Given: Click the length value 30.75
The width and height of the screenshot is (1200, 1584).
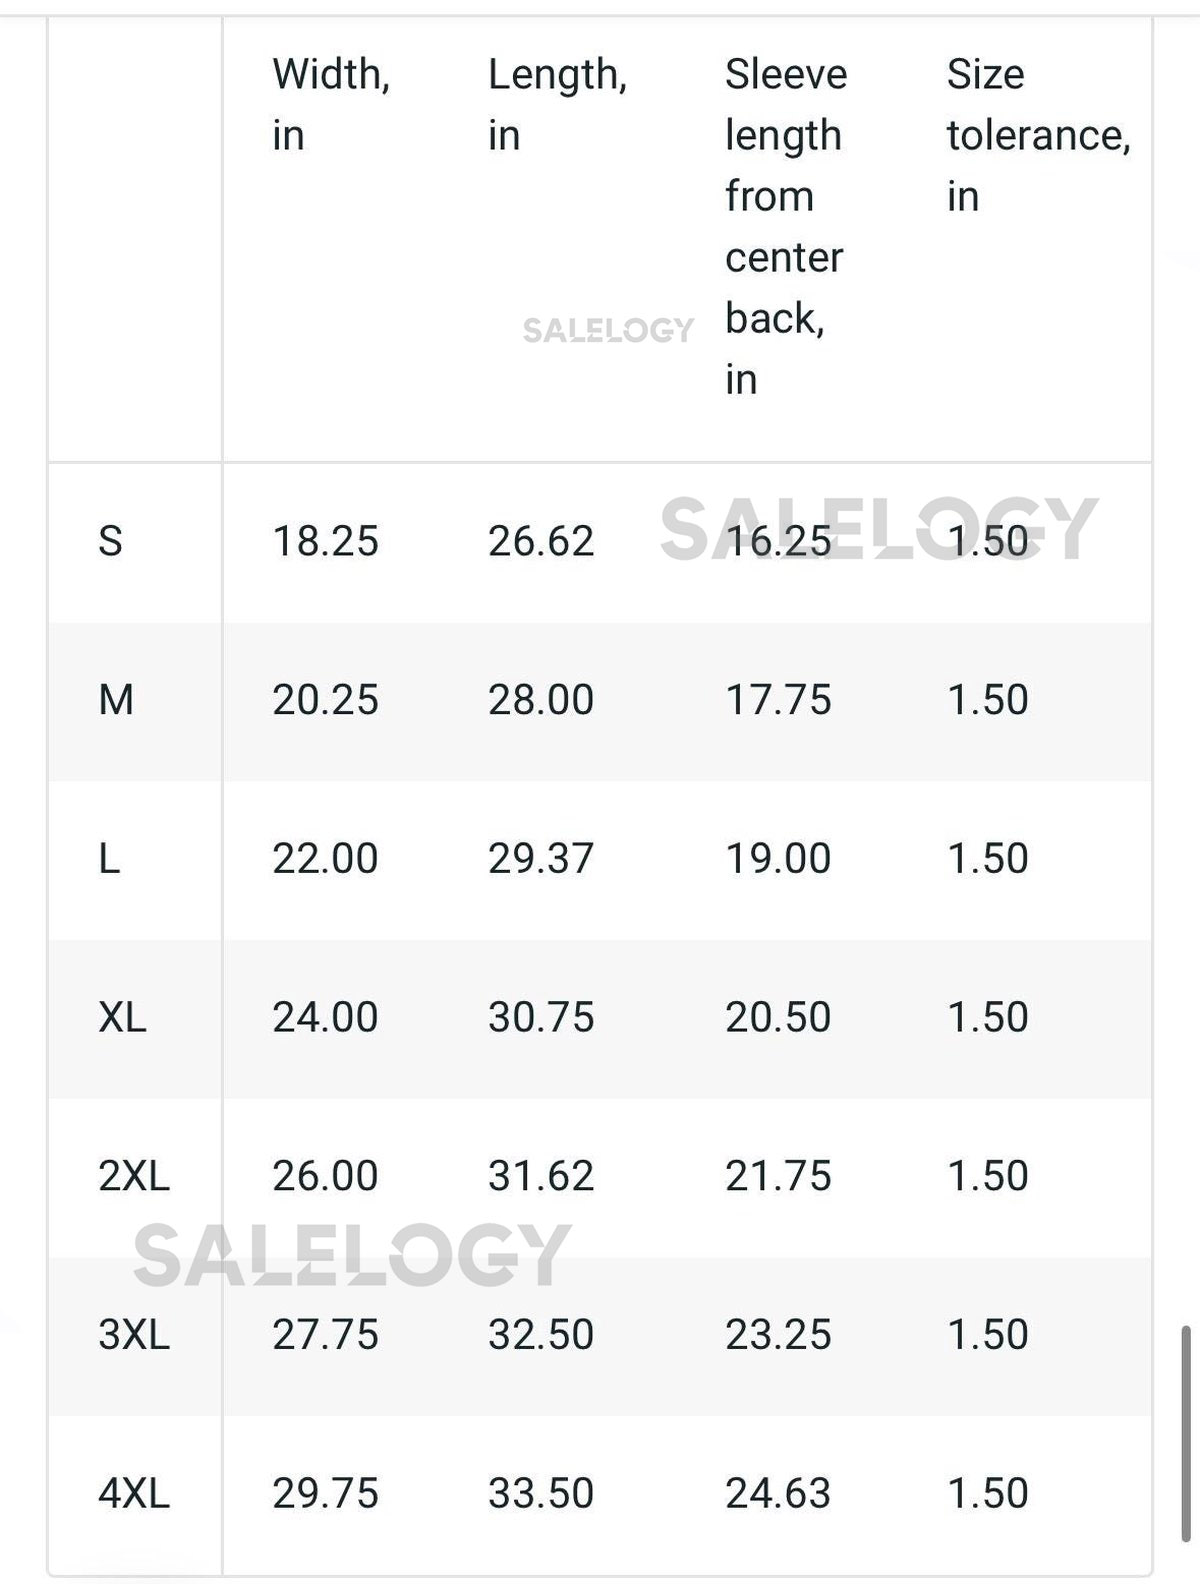Looking at the screenshot, I should tap(541, 1017).
